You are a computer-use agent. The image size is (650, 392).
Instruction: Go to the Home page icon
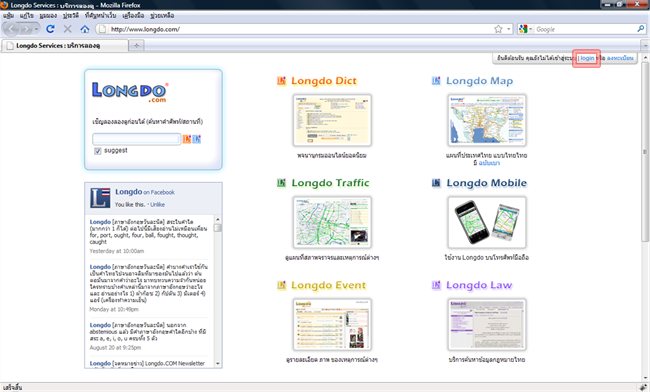(85, 29)
